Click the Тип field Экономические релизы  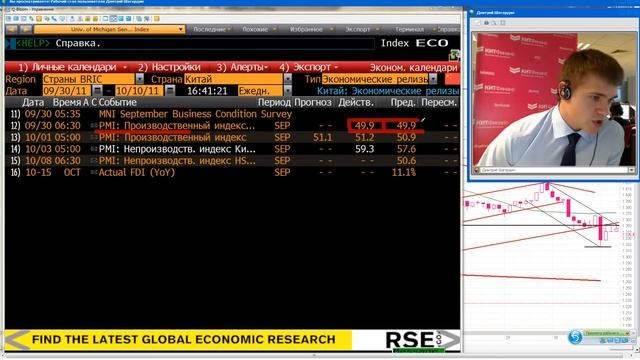click(x=375, y=79)
